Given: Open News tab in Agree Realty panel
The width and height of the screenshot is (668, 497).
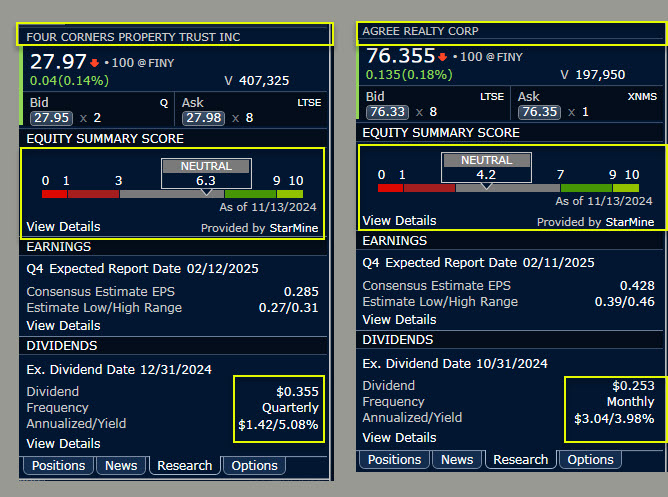Looking at the screenshot, I should pos(457,459).
